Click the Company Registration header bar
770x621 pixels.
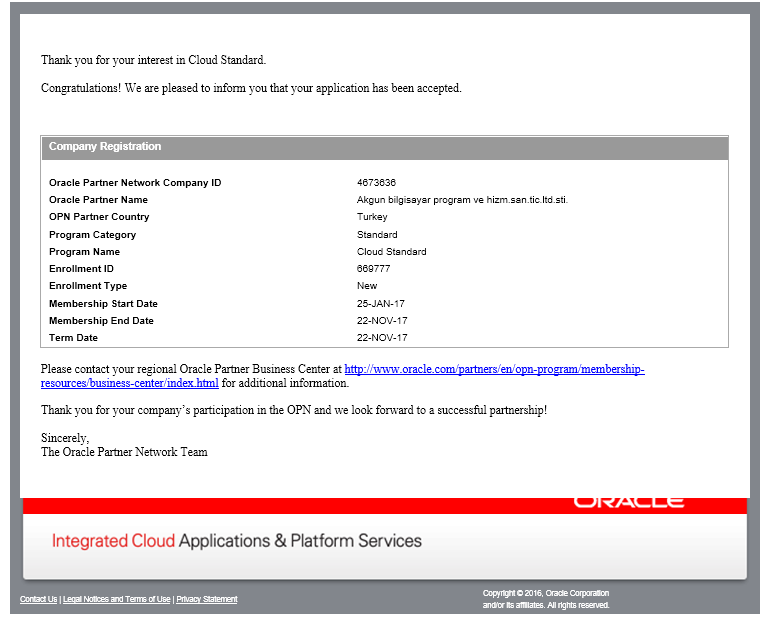click(x=385, y=147)
